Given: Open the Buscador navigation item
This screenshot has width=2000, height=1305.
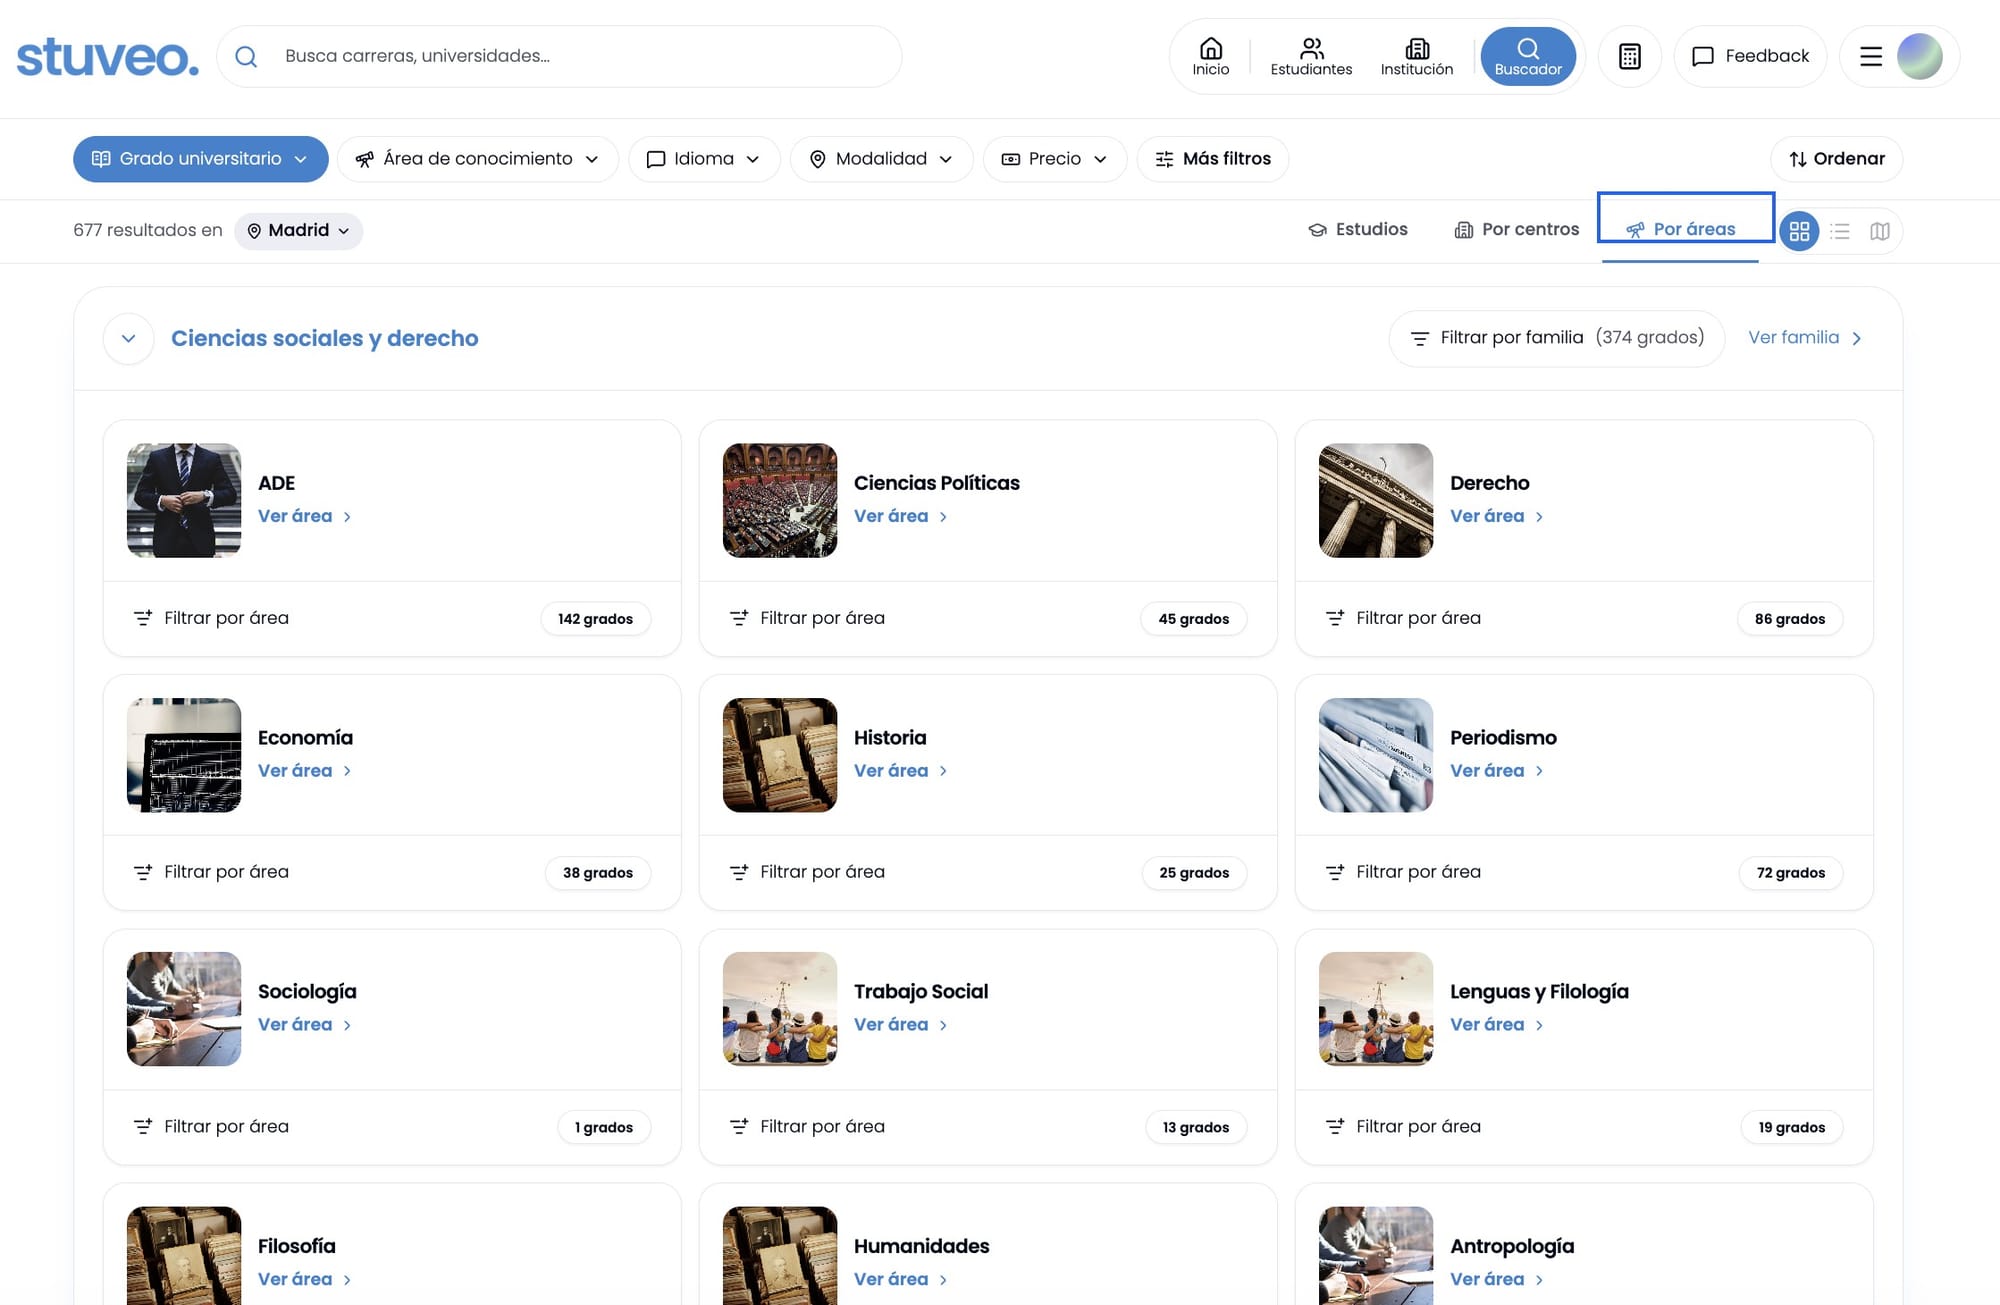Looking at the screenshot, I should click(1528, 56).
